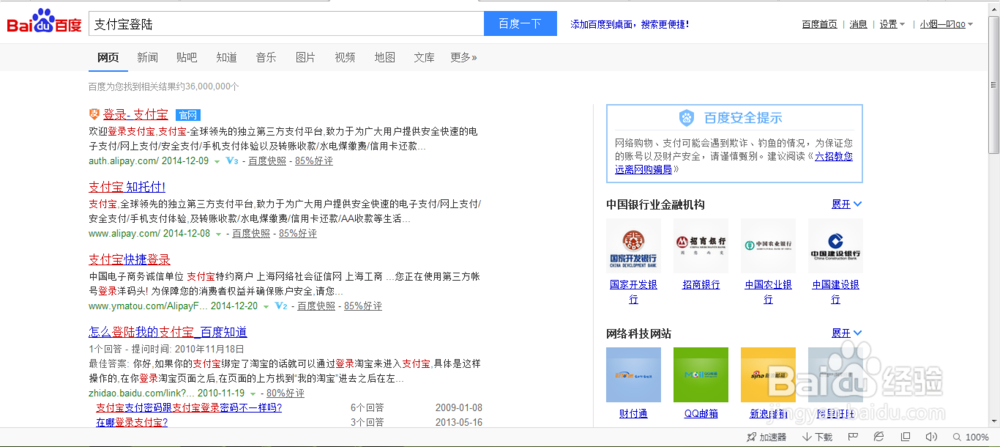Click the Baidu logo
1000x447 pixels.
click(44, 22)
